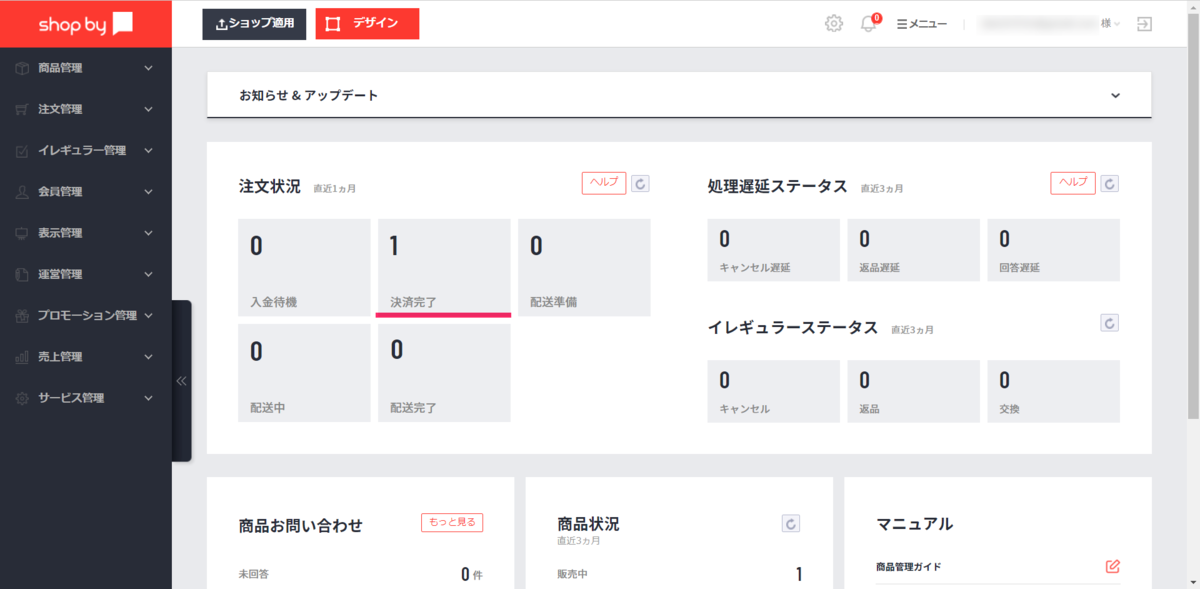Open the 会員管理 menu item
The image size is (1200, 589).
(86, 191)
